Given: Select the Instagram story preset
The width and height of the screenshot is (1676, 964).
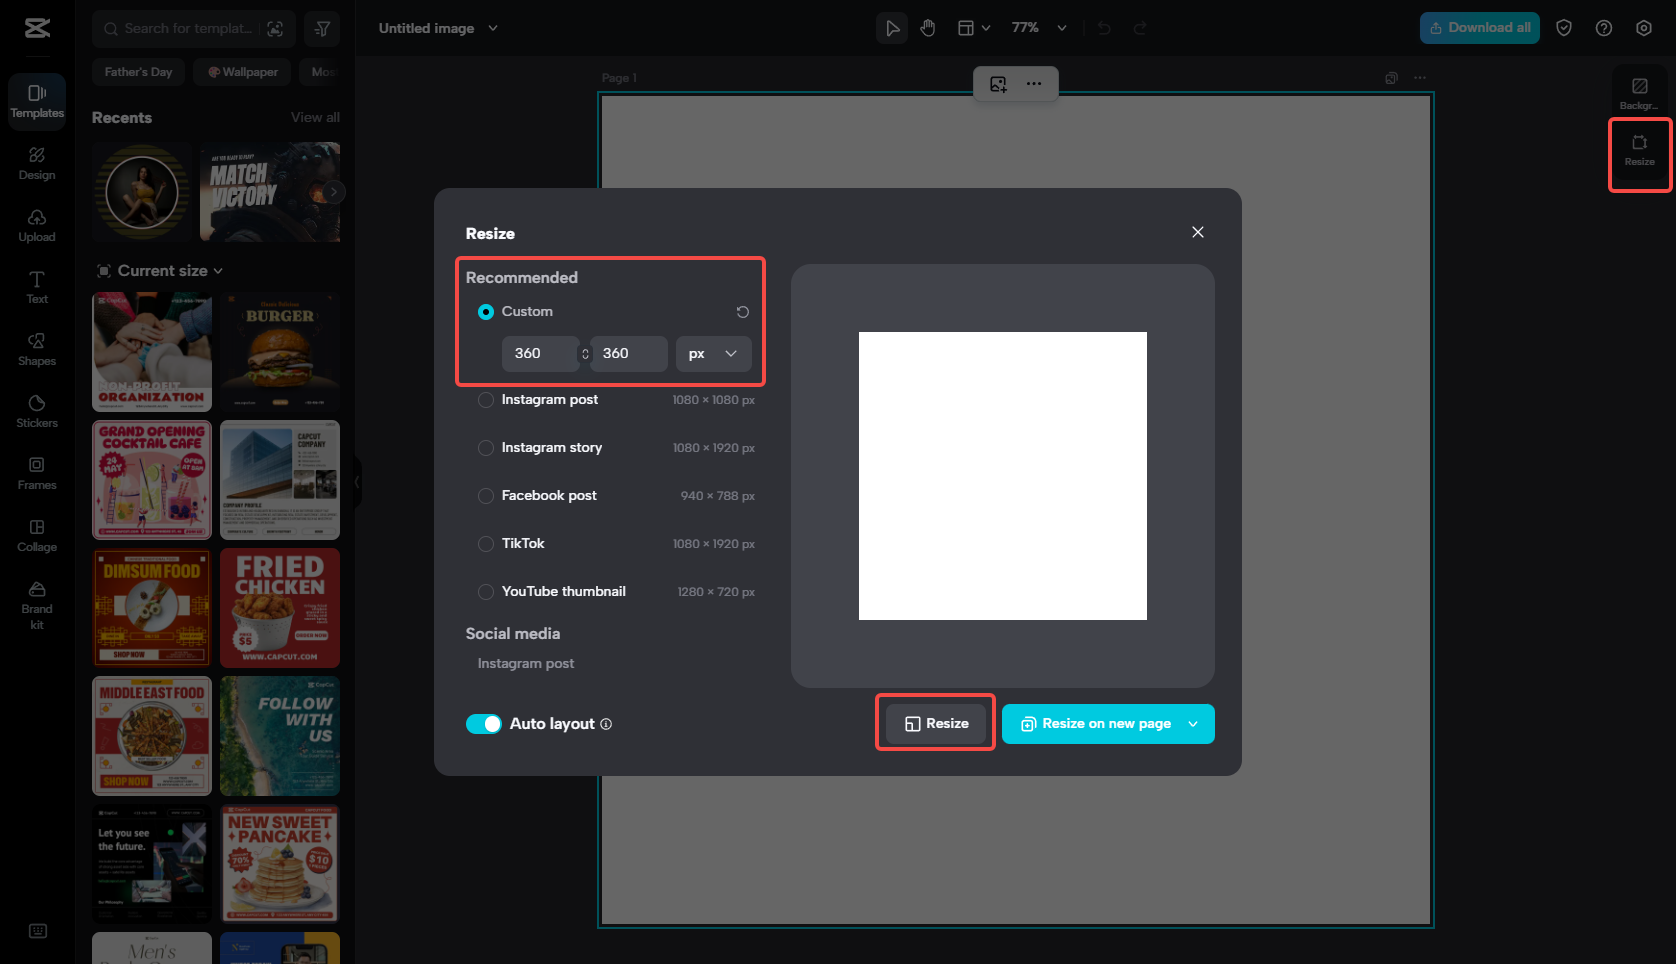Looking at the screenshot, I should tap(485, 448).
